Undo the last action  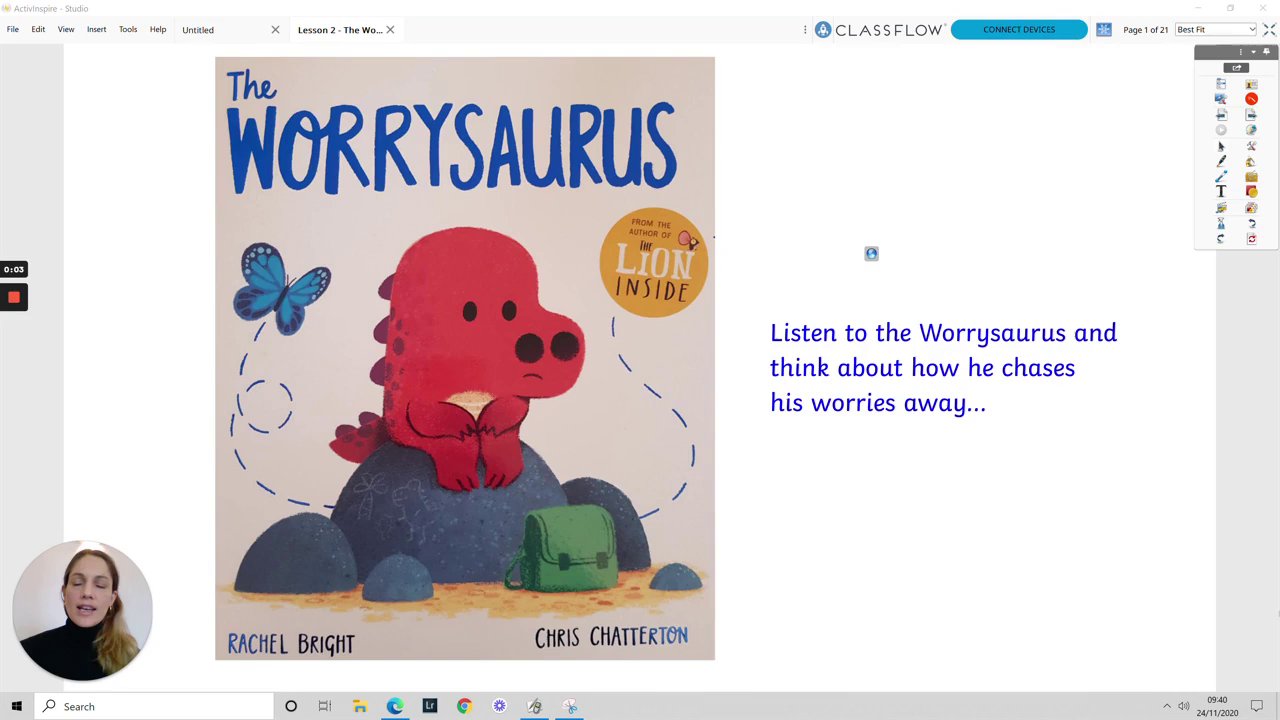pyautogui.click(x=1251, y=223)
